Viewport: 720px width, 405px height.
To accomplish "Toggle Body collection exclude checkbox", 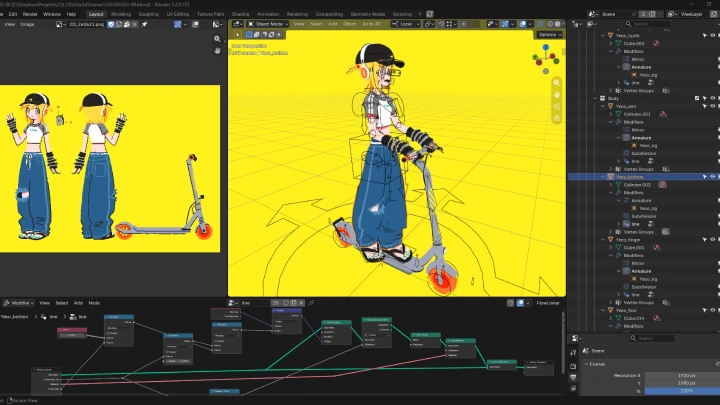I will coord(697,98).
